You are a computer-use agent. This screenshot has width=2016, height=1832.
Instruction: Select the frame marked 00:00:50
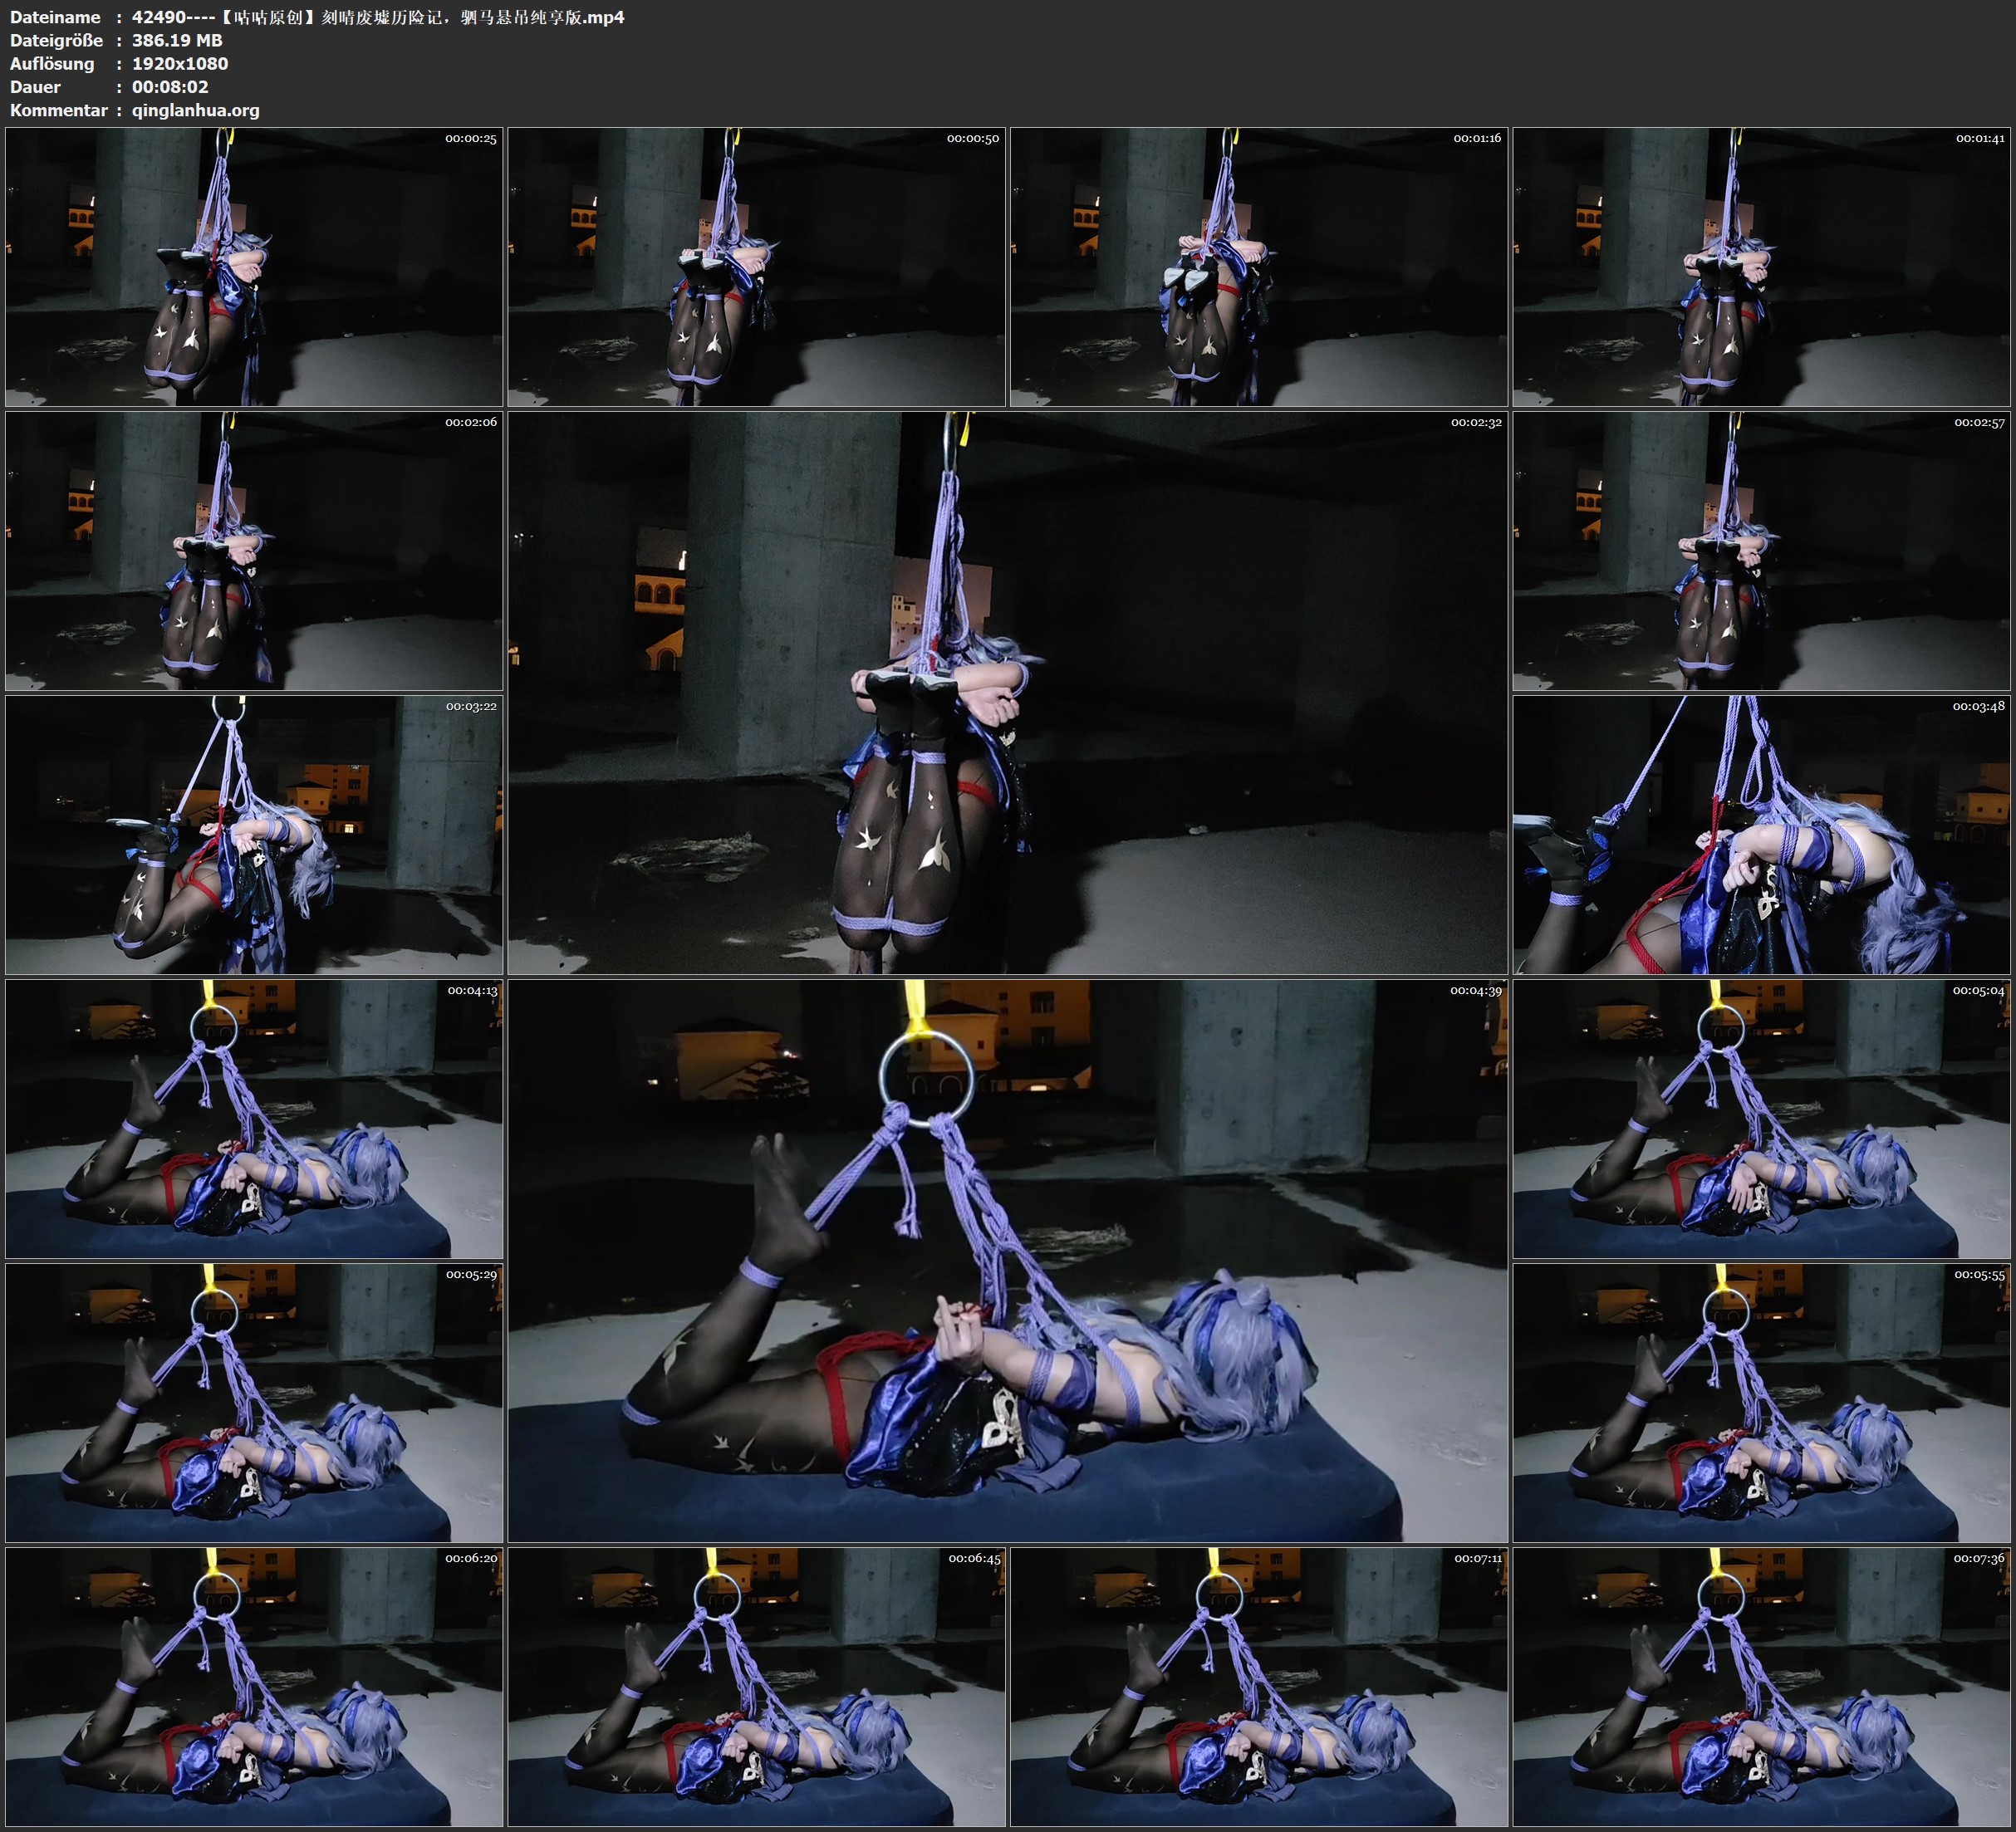coord(756,267)
